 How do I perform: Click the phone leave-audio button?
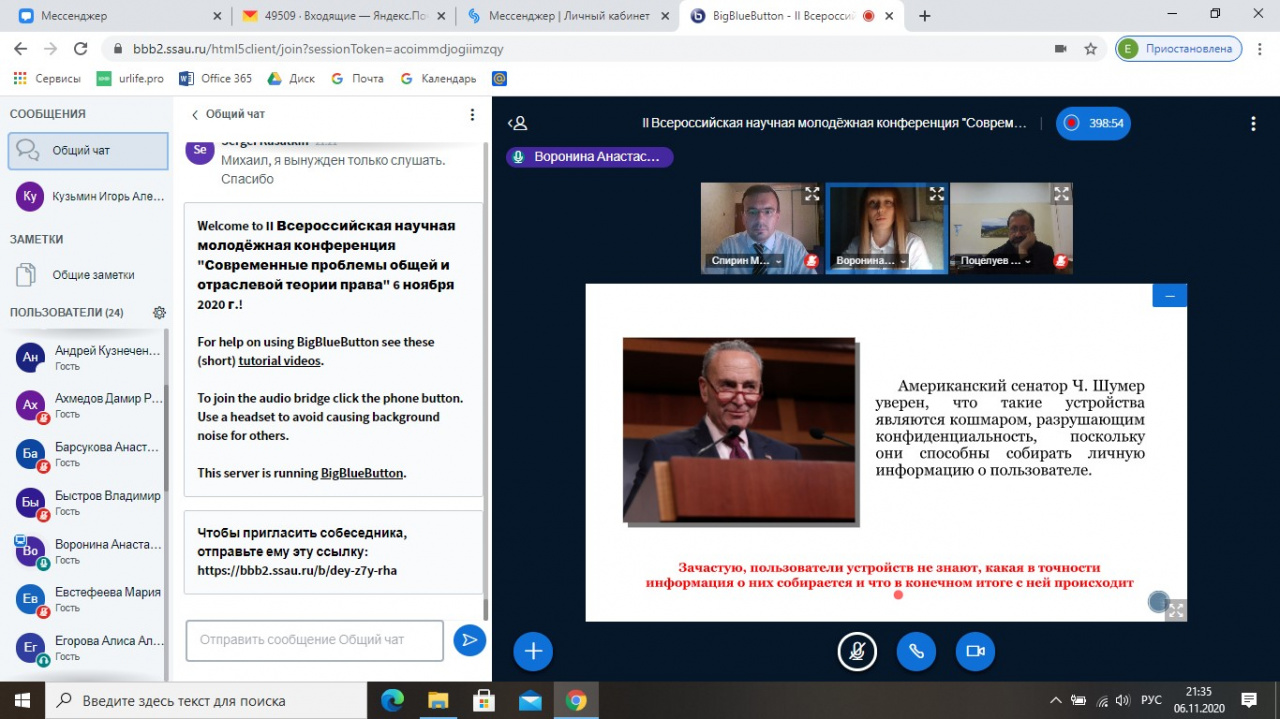coord(916,652)
